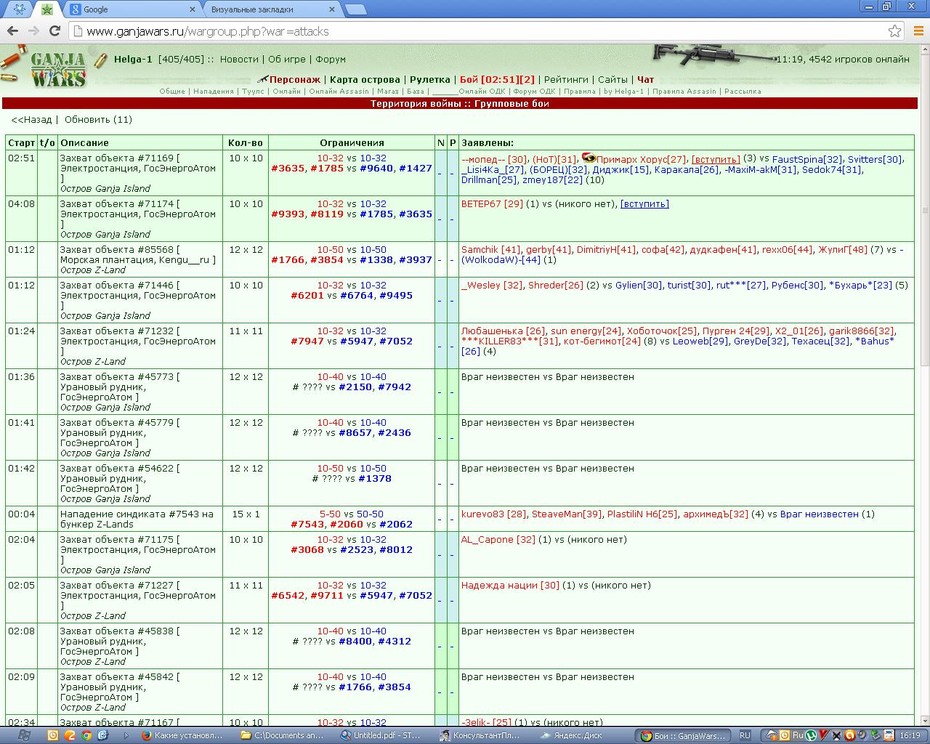This screenshot has height=744, width=930.
Task: Open player Samchik [41] profile
Action: tap(491, 250)
